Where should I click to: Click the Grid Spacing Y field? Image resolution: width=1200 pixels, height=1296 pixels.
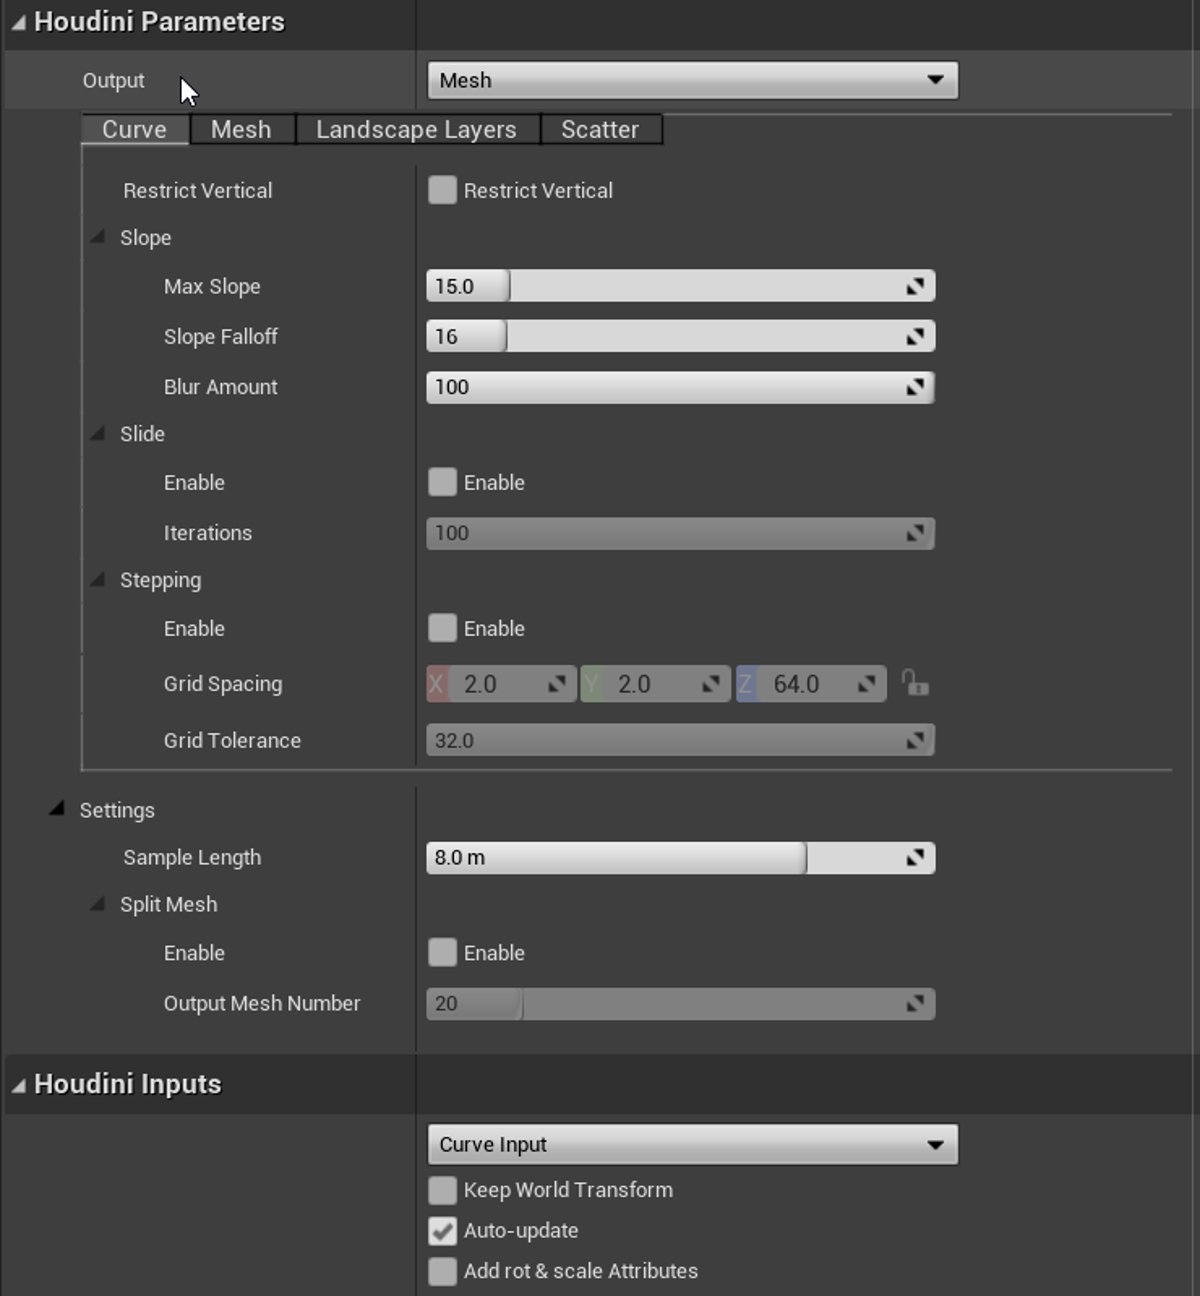coord(656,684)
